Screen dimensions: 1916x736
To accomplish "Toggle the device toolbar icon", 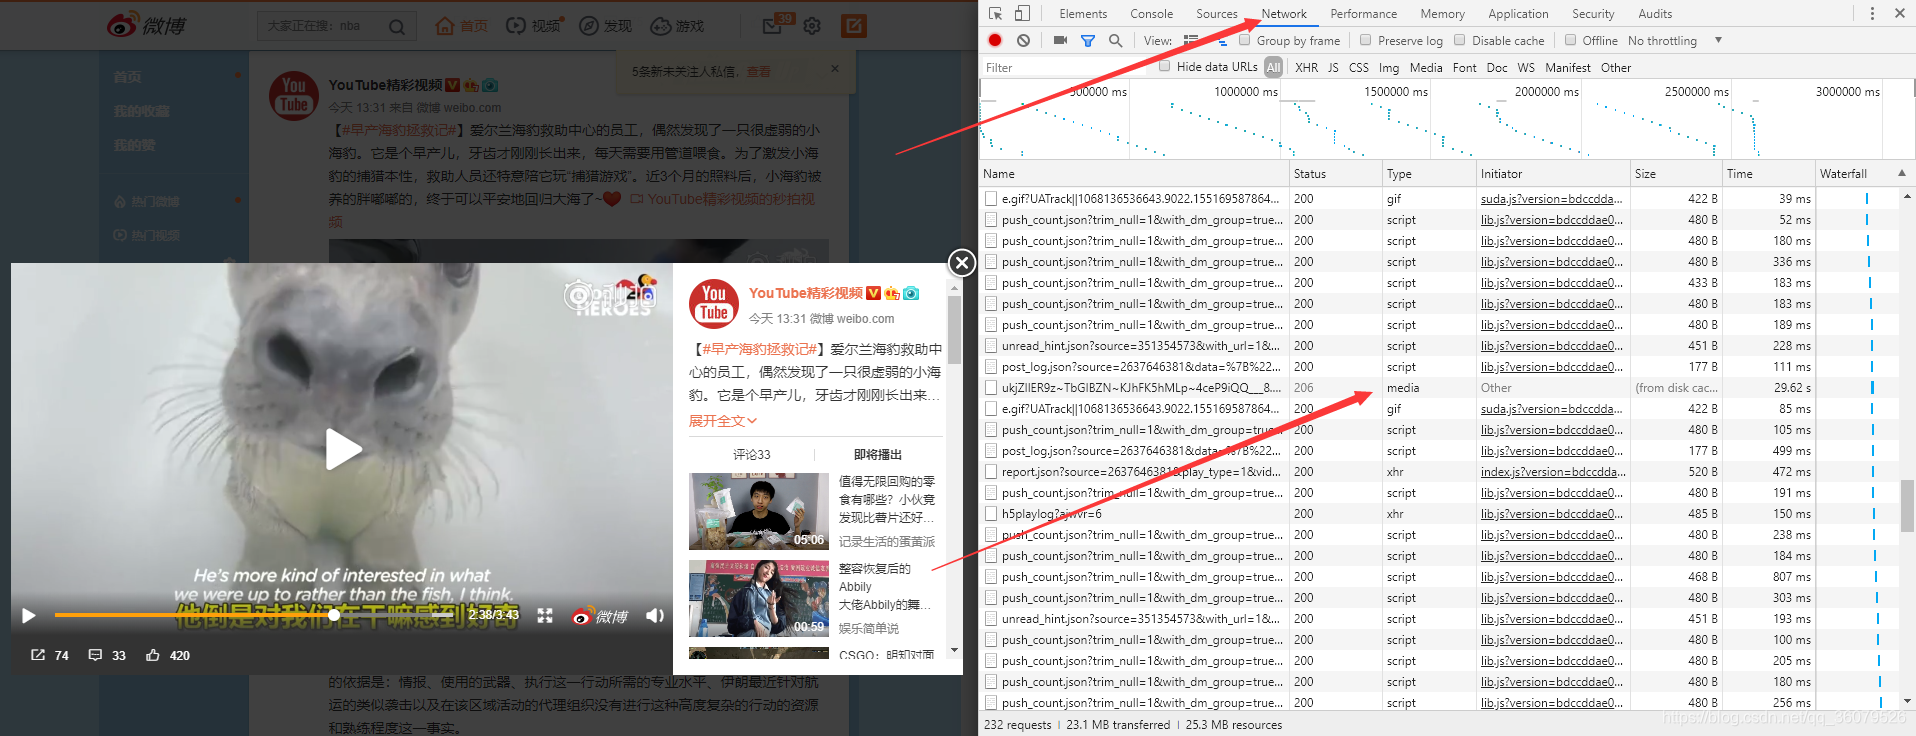I will (x=1022, y=13).
